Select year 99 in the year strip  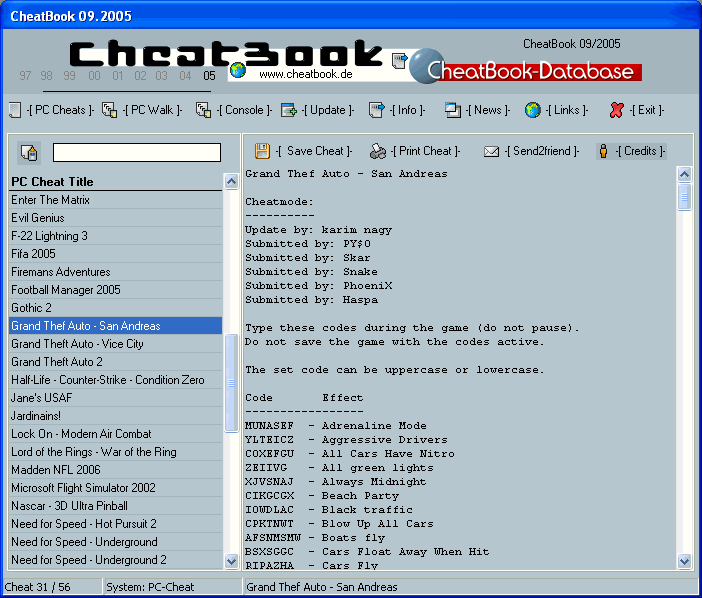(x=70, y=76)
